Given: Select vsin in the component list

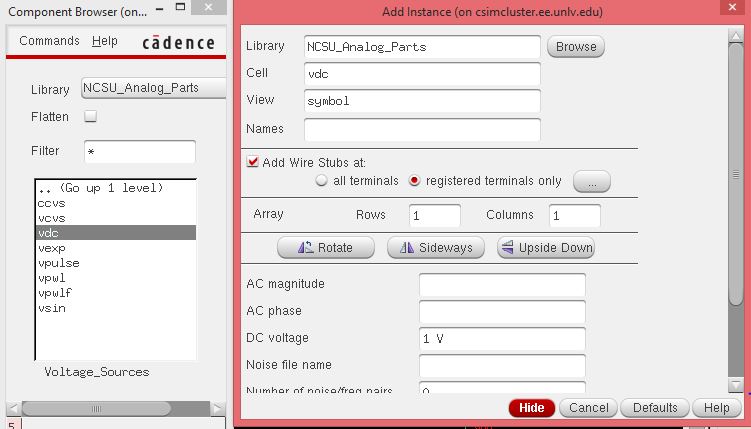Looking at the screenshot, I should coord(115,308).
